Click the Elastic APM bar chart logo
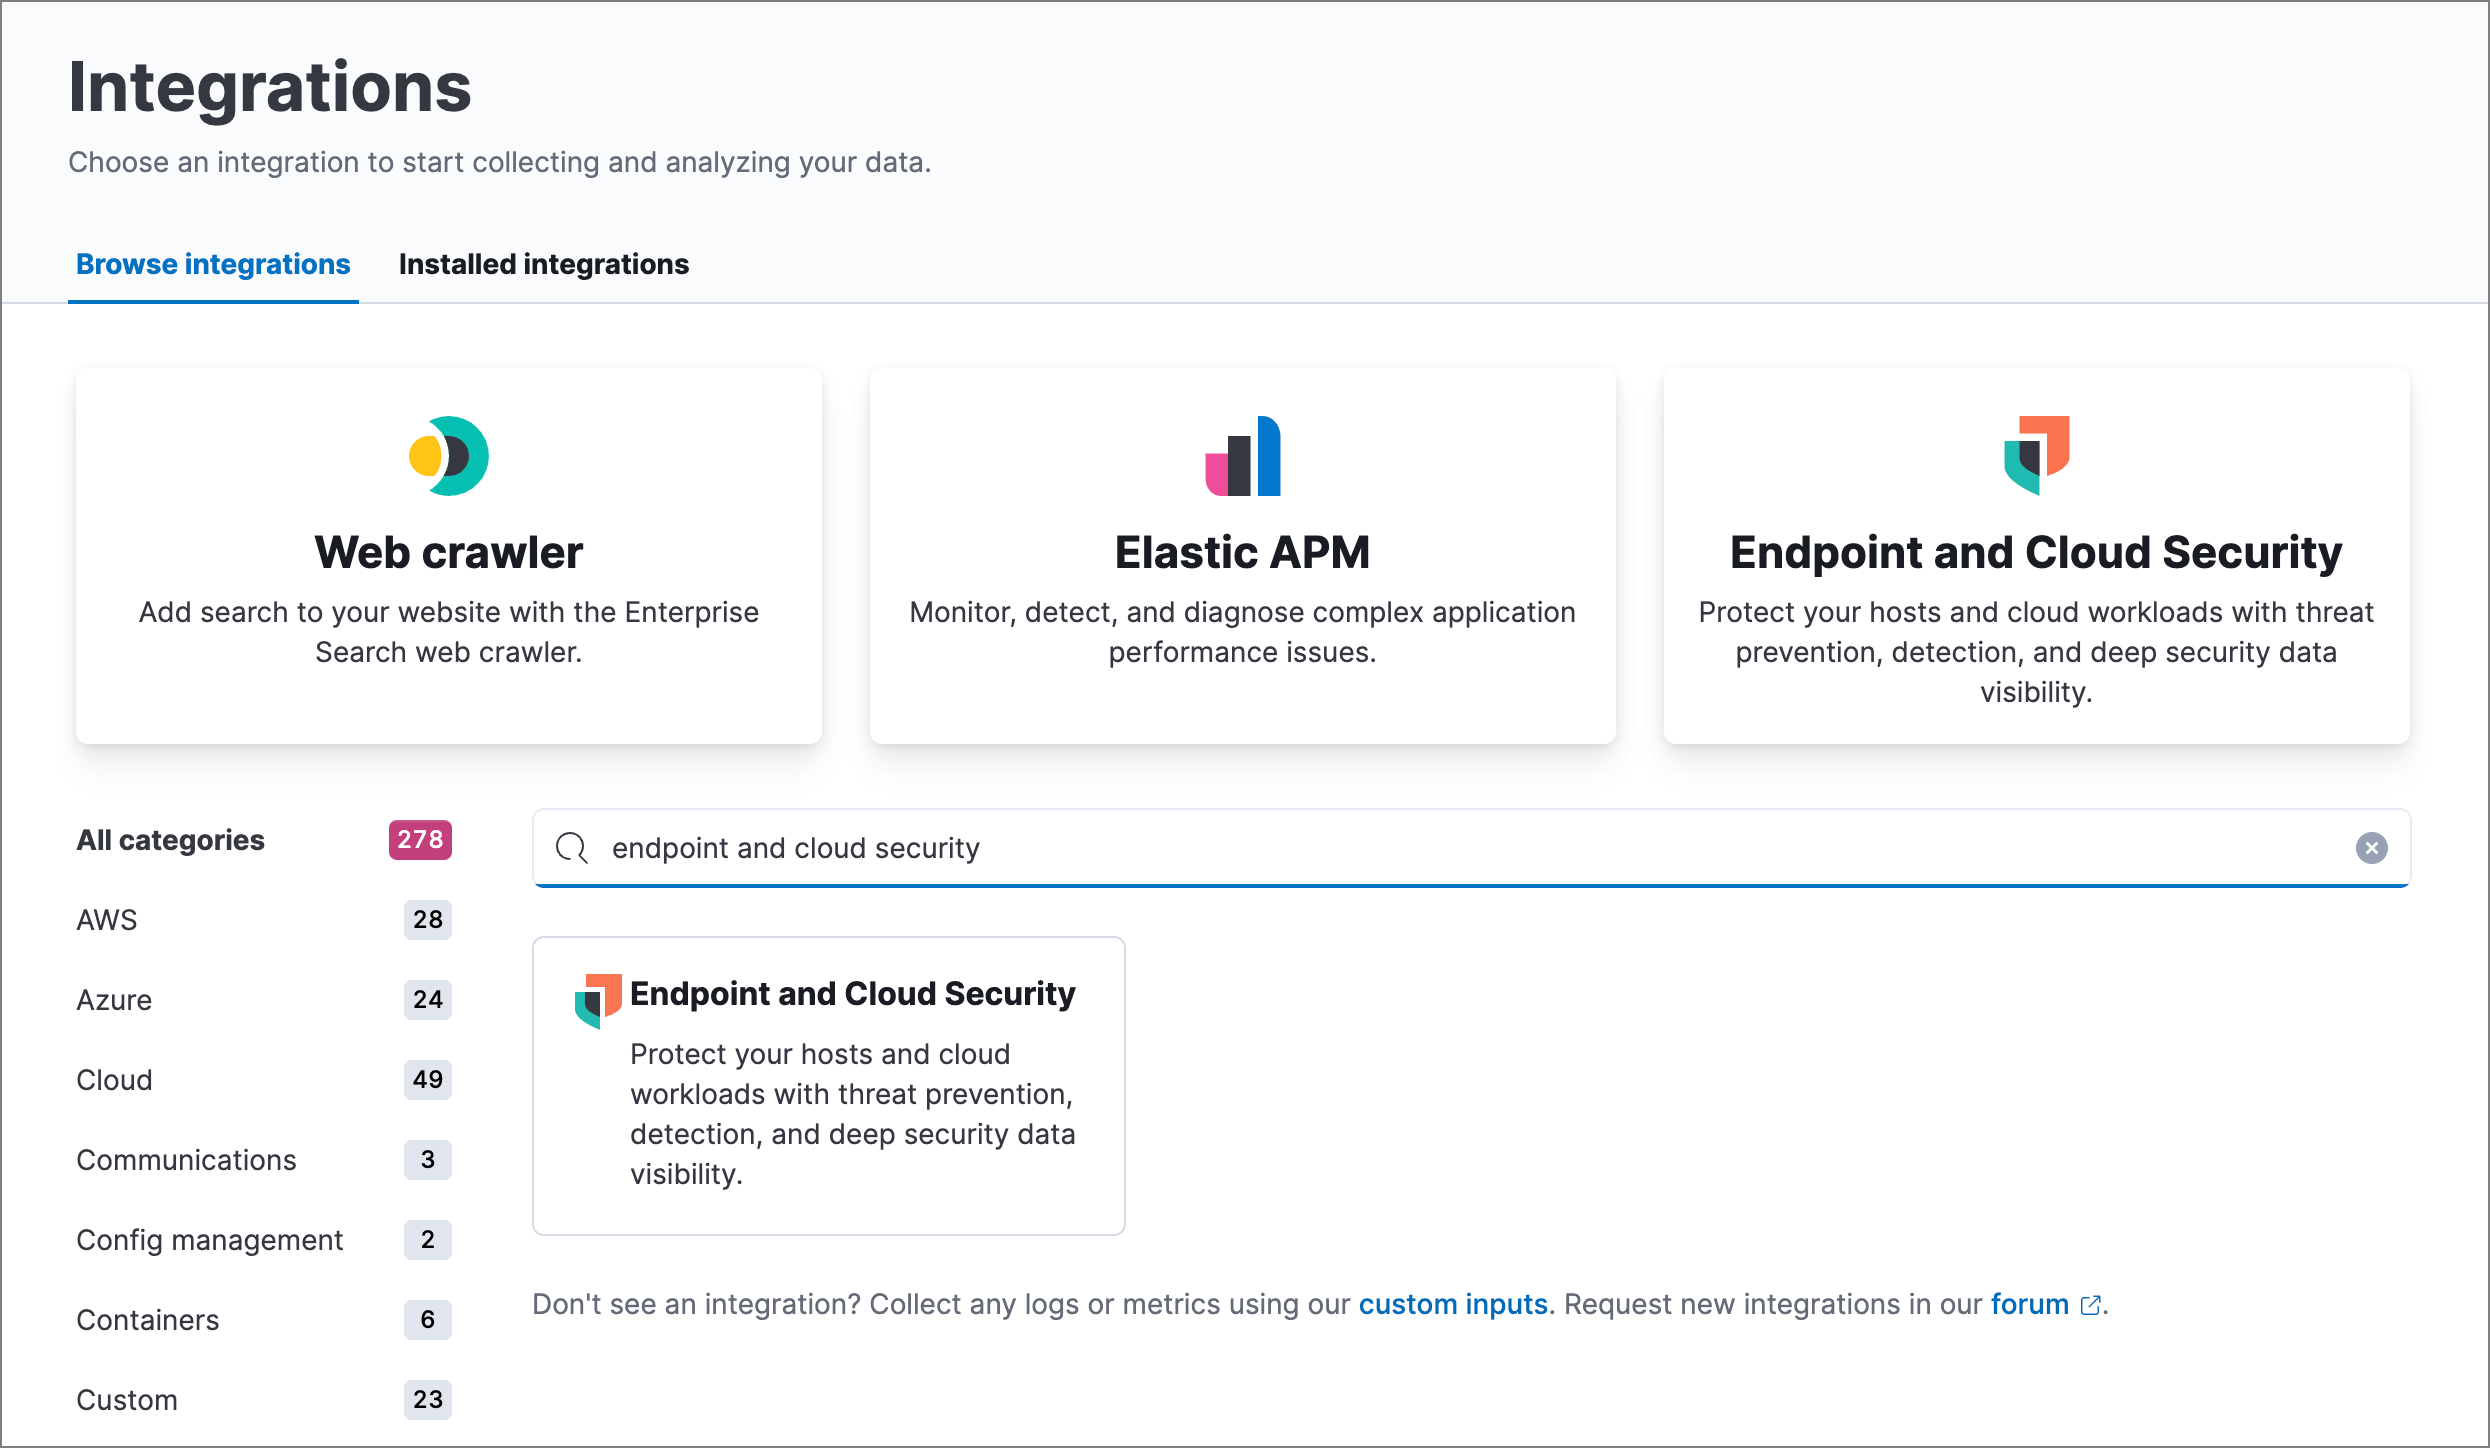This screenshot has height=1448, width=2490. [x=1241, y=456]
